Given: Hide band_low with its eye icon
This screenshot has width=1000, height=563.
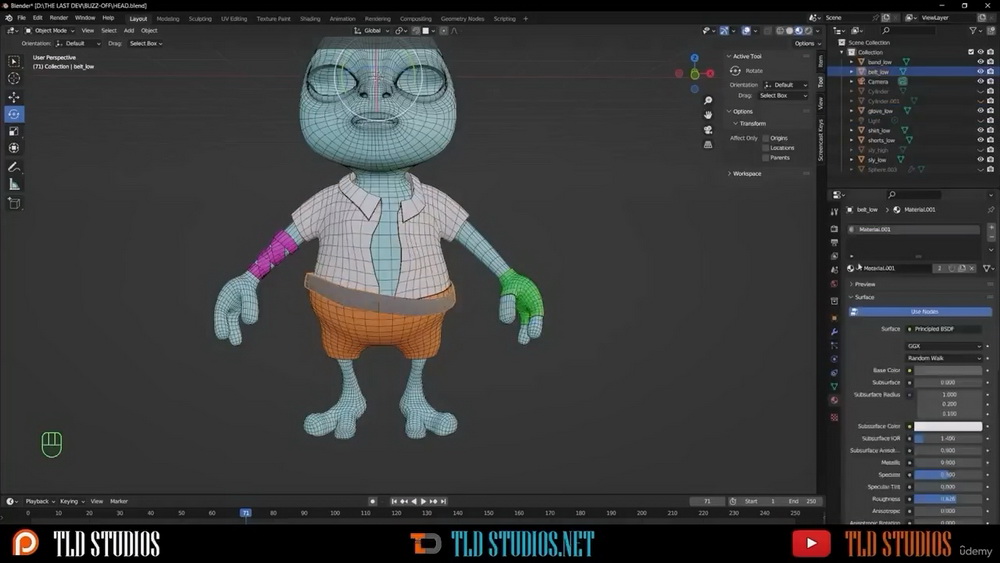Looking at the screenshot, I should pos(980,62).
